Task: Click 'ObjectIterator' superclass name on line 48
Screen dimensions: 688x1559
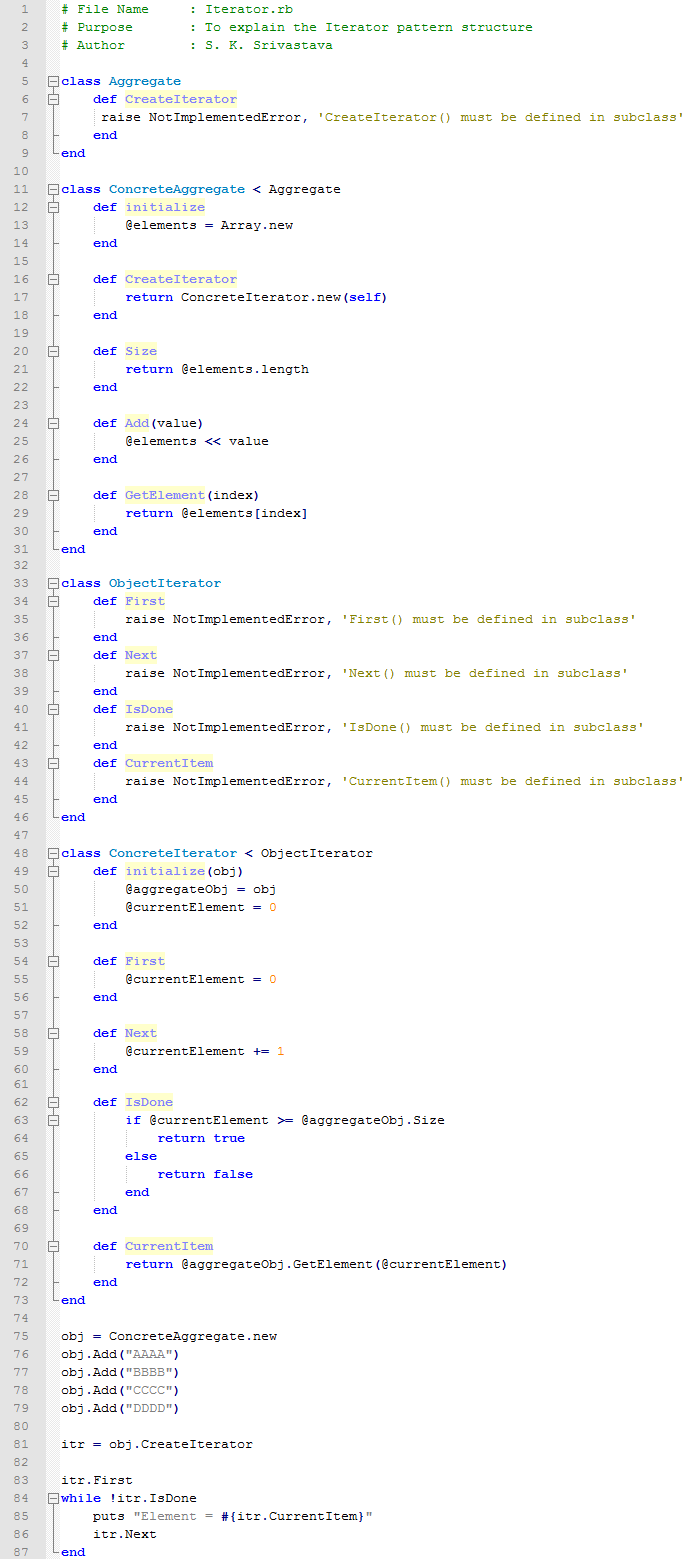Action: click(317, 853)
